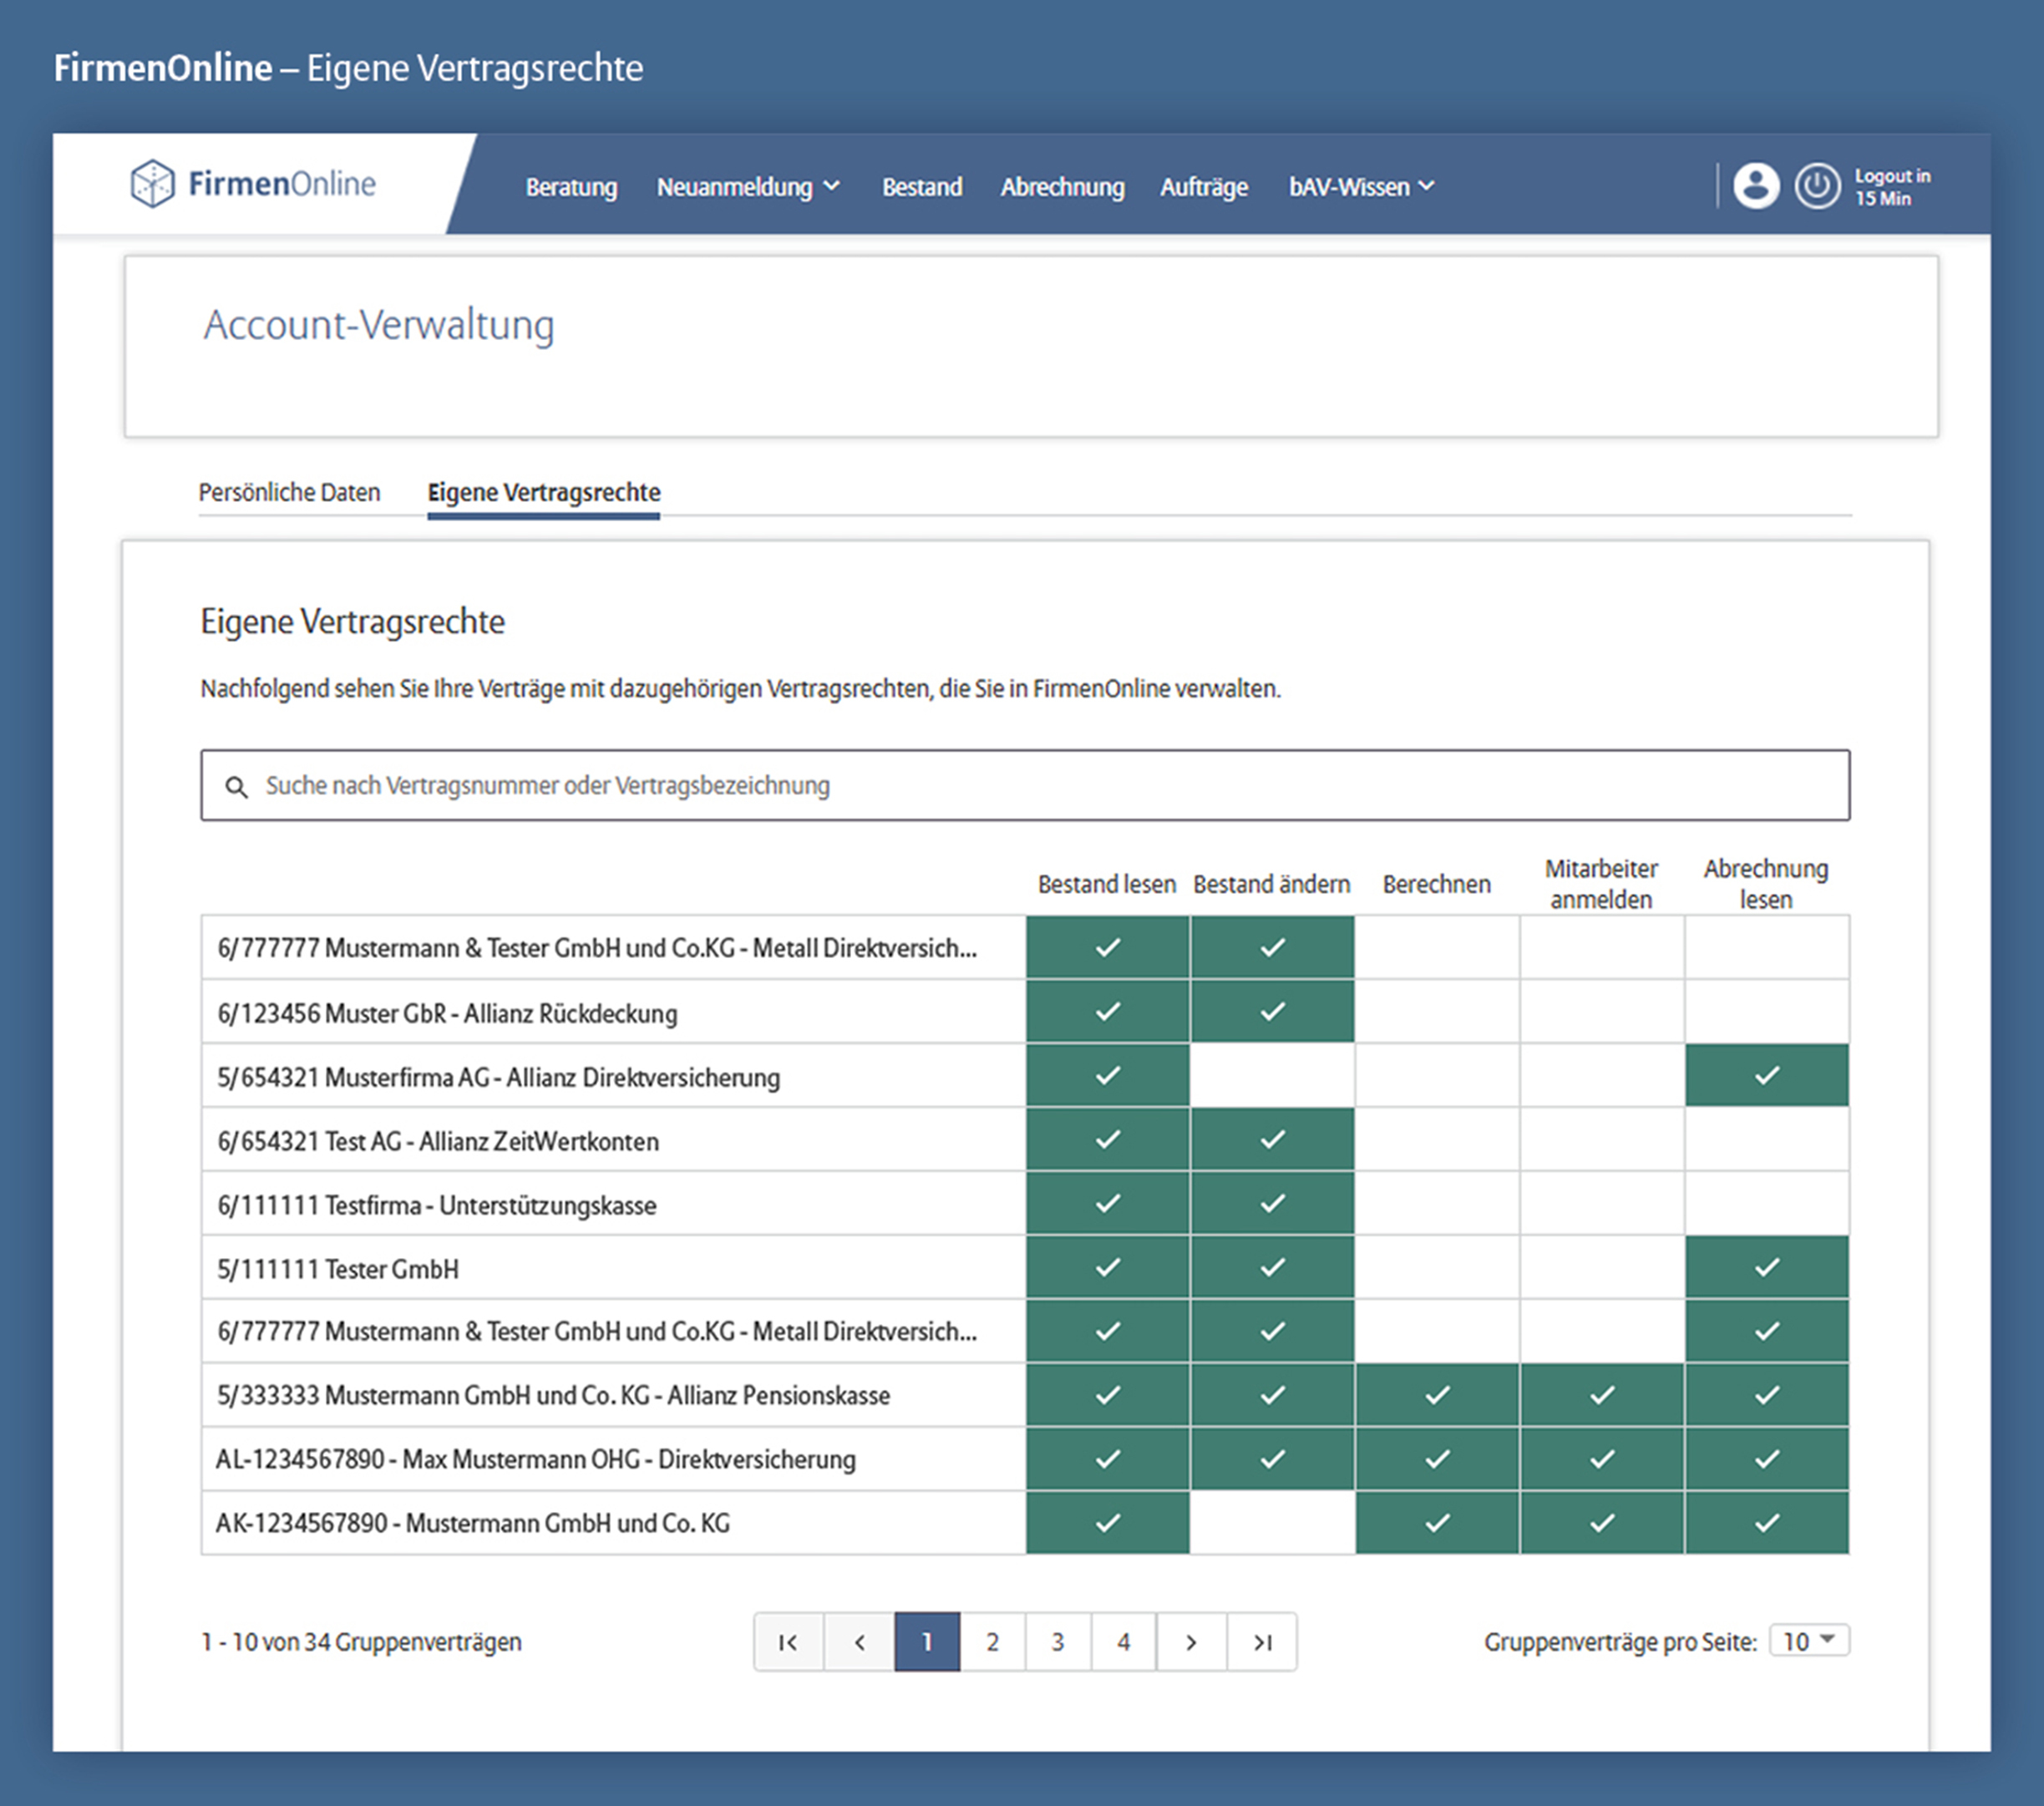Toggle Berechnen for 5/333333 Mustermann GmbH
Image resolution: width=2044 pixels, height=1806 pixels.
point(1437,1396)
